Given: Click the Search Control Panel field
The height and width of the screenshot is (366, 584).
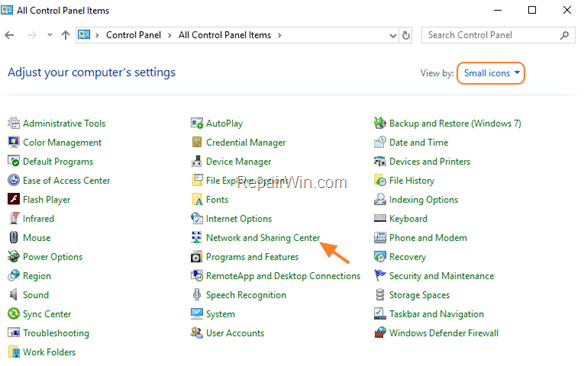Looking at the screenshot, I should pos(498,35).
